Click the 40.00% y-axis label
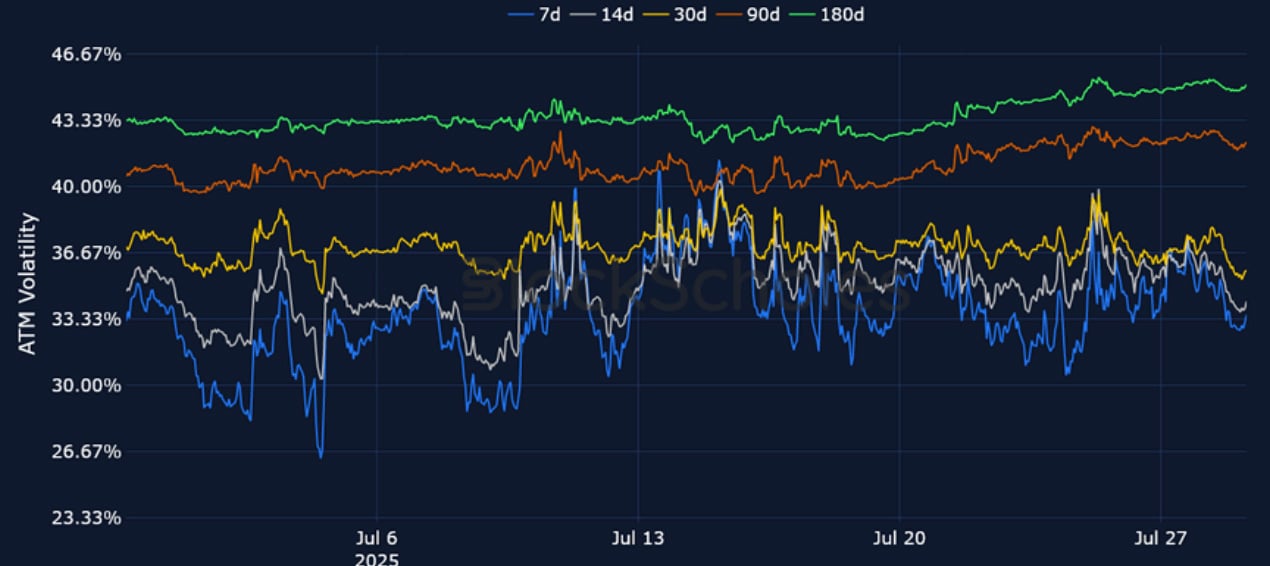Viewport: 1270px width, 566px height. click(x=86, y=186)
